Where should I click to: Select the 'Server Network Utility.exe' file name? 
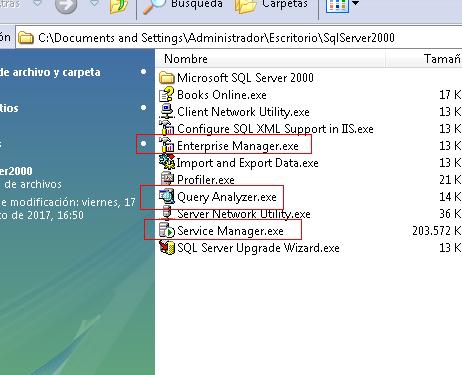(x=244, y=214)
